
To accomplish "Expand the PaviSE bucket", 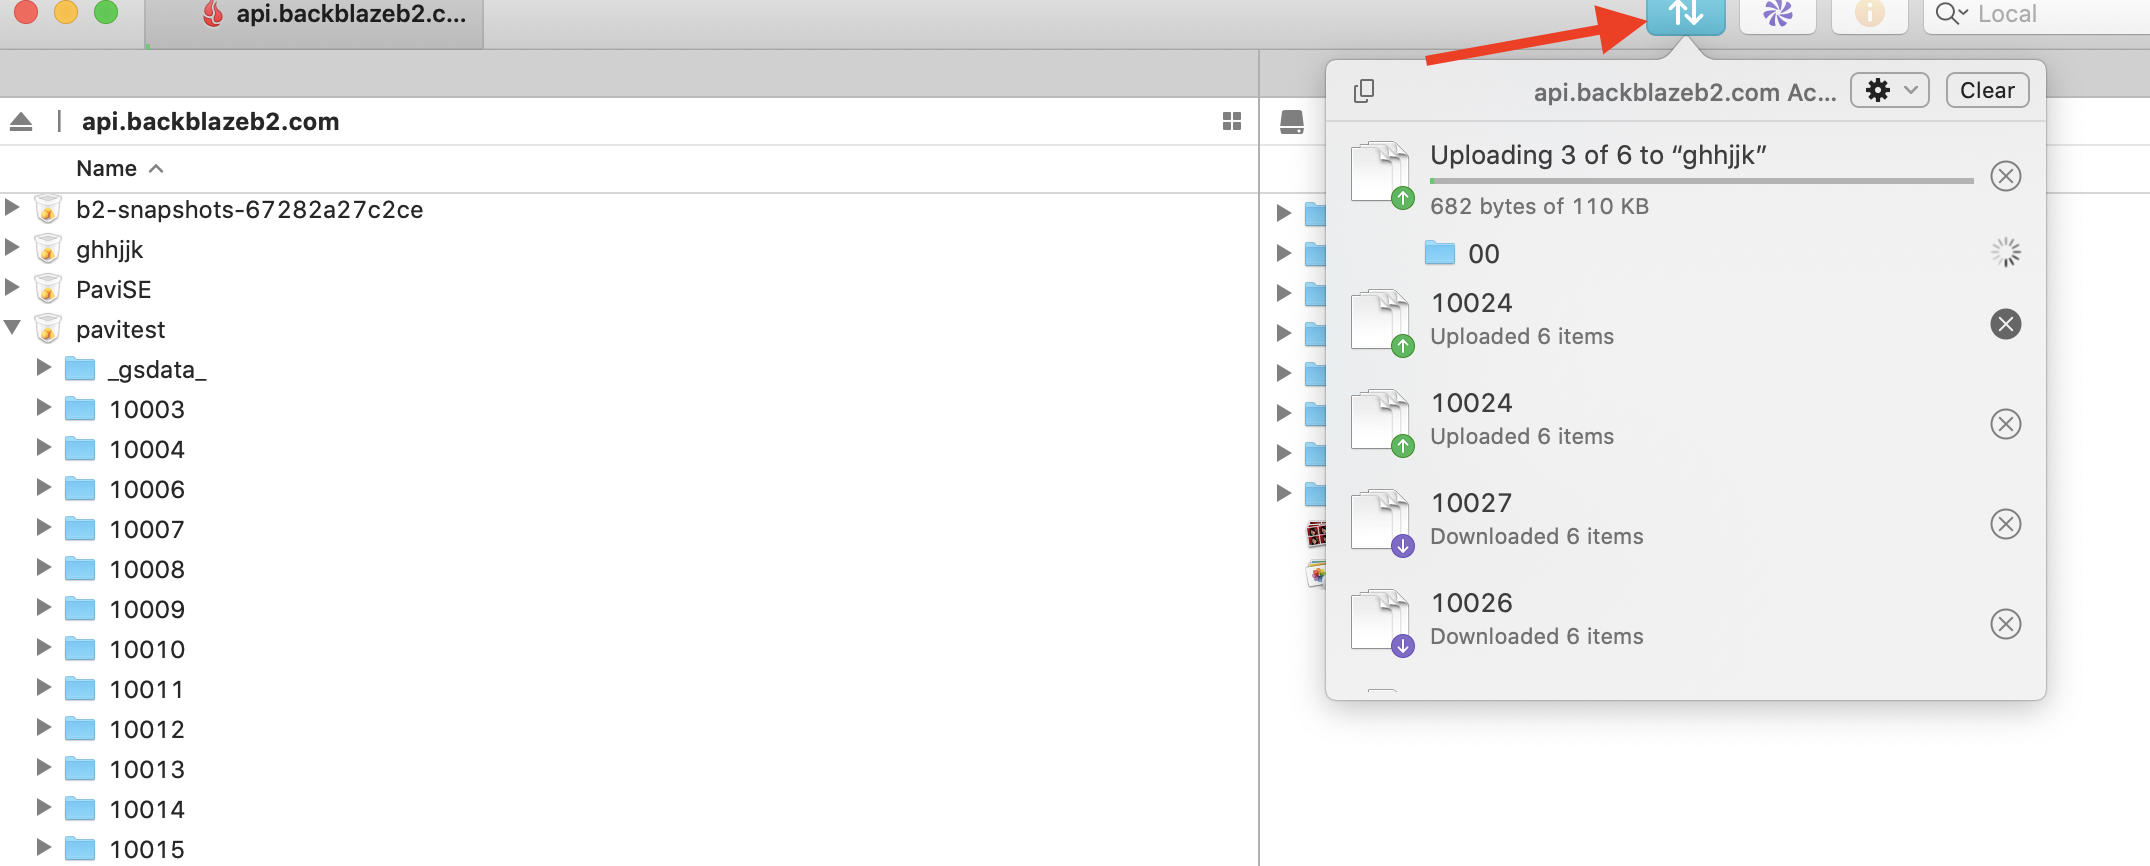I will pyautogui.click(x=12, y=287).
